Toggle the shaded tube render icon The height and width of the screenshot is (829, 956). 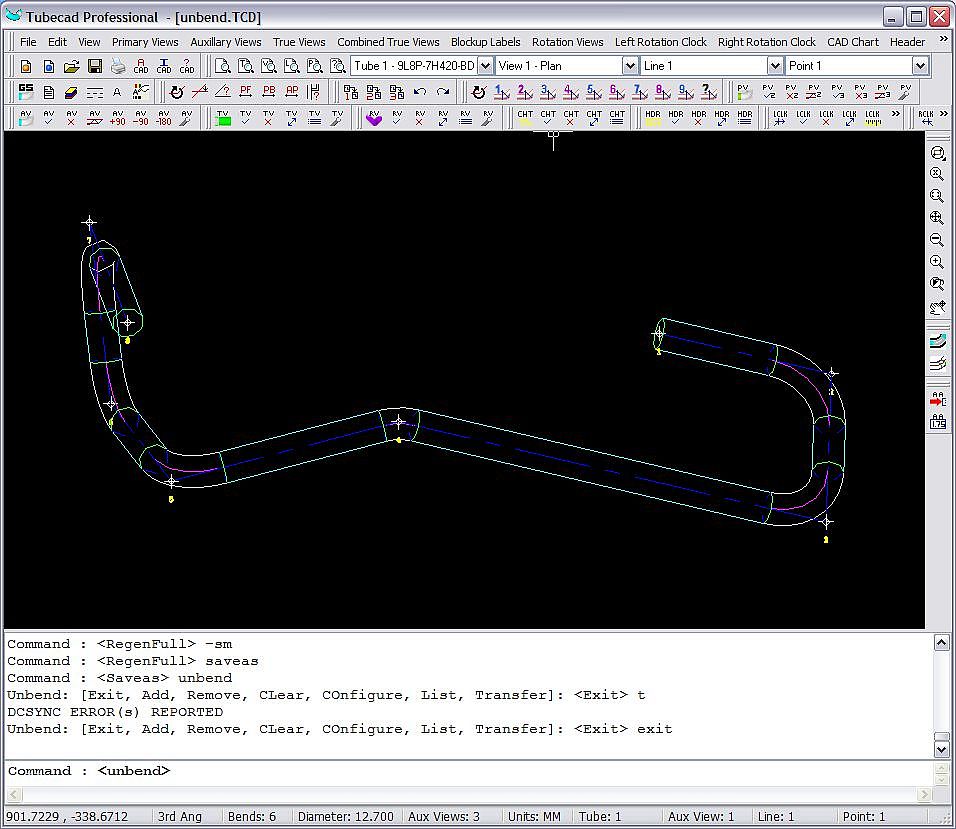(x=937, y=341)
